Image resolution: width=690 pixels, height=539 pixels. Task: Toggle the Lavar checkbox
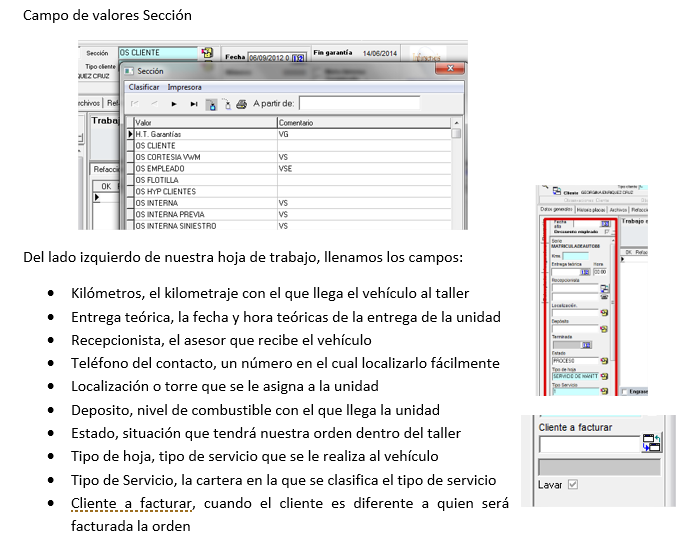coord(573,484)
